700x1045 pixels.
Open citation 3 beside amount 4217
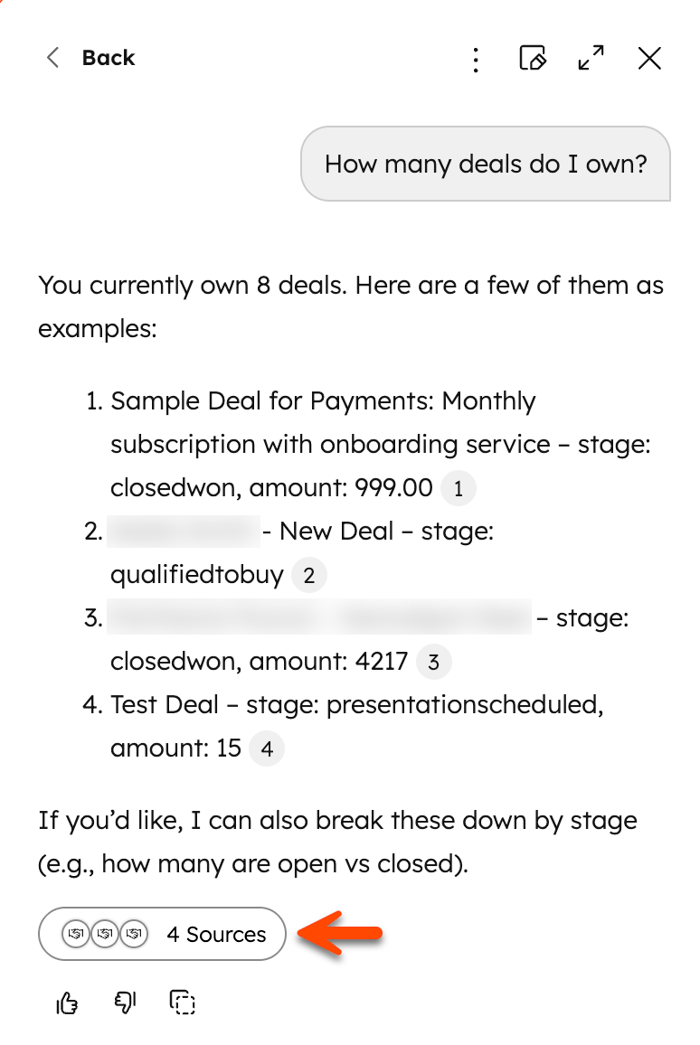tap(433, 662)
